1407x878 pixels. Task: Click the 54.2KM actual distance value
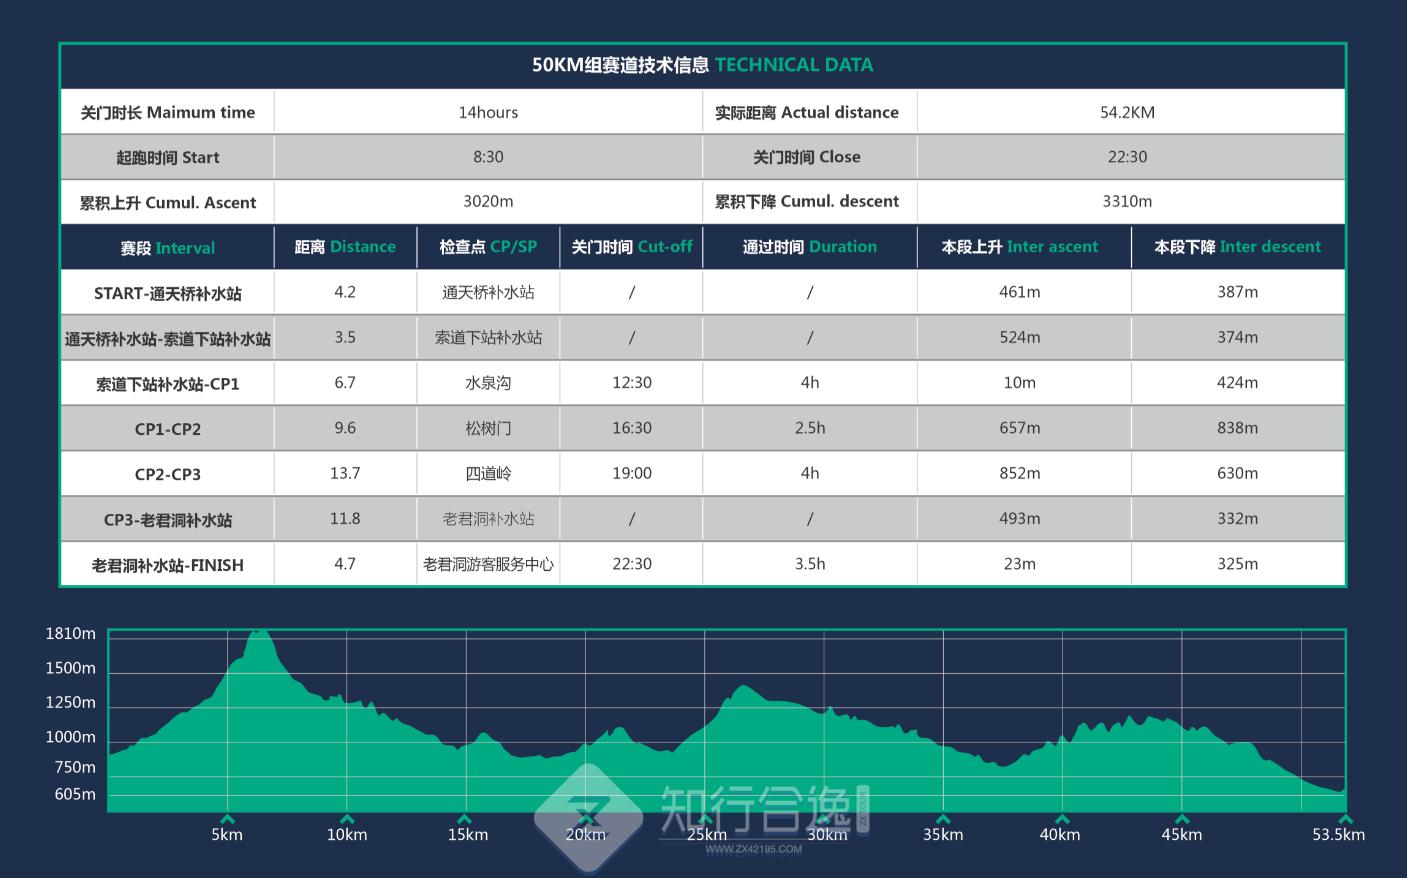[1127, 112]
